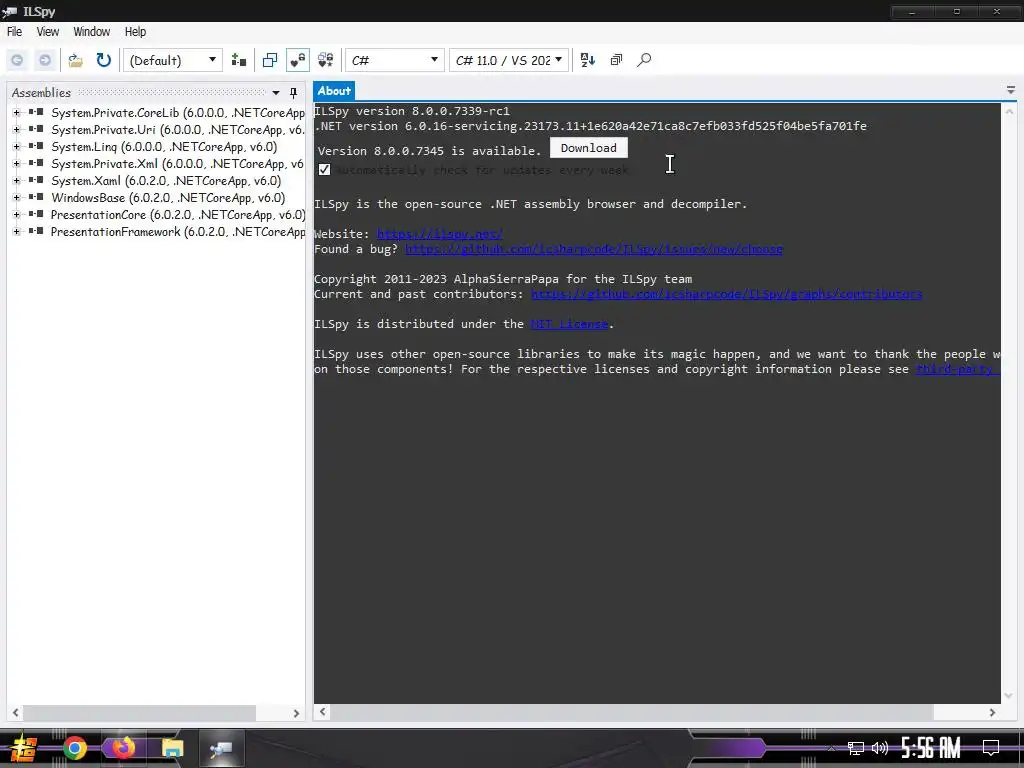
Task: Open Google Chrome from the taskbar
Action: (x=74, y=748)
